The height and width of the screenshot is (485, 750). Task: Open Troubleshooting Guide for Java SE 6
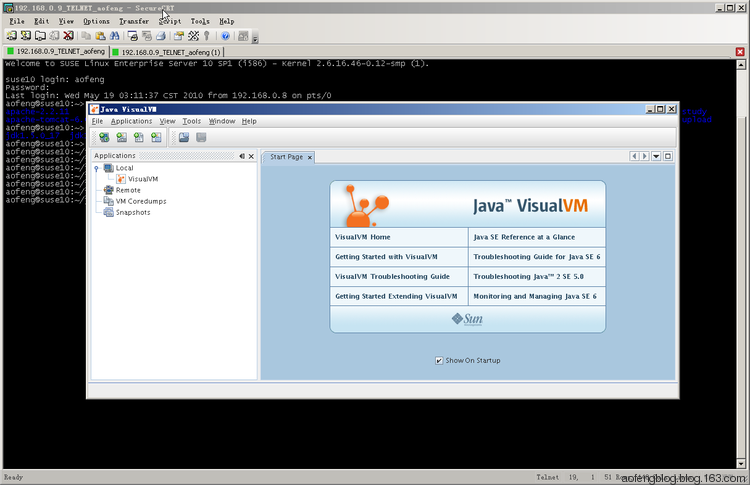(x=537, y=257)
